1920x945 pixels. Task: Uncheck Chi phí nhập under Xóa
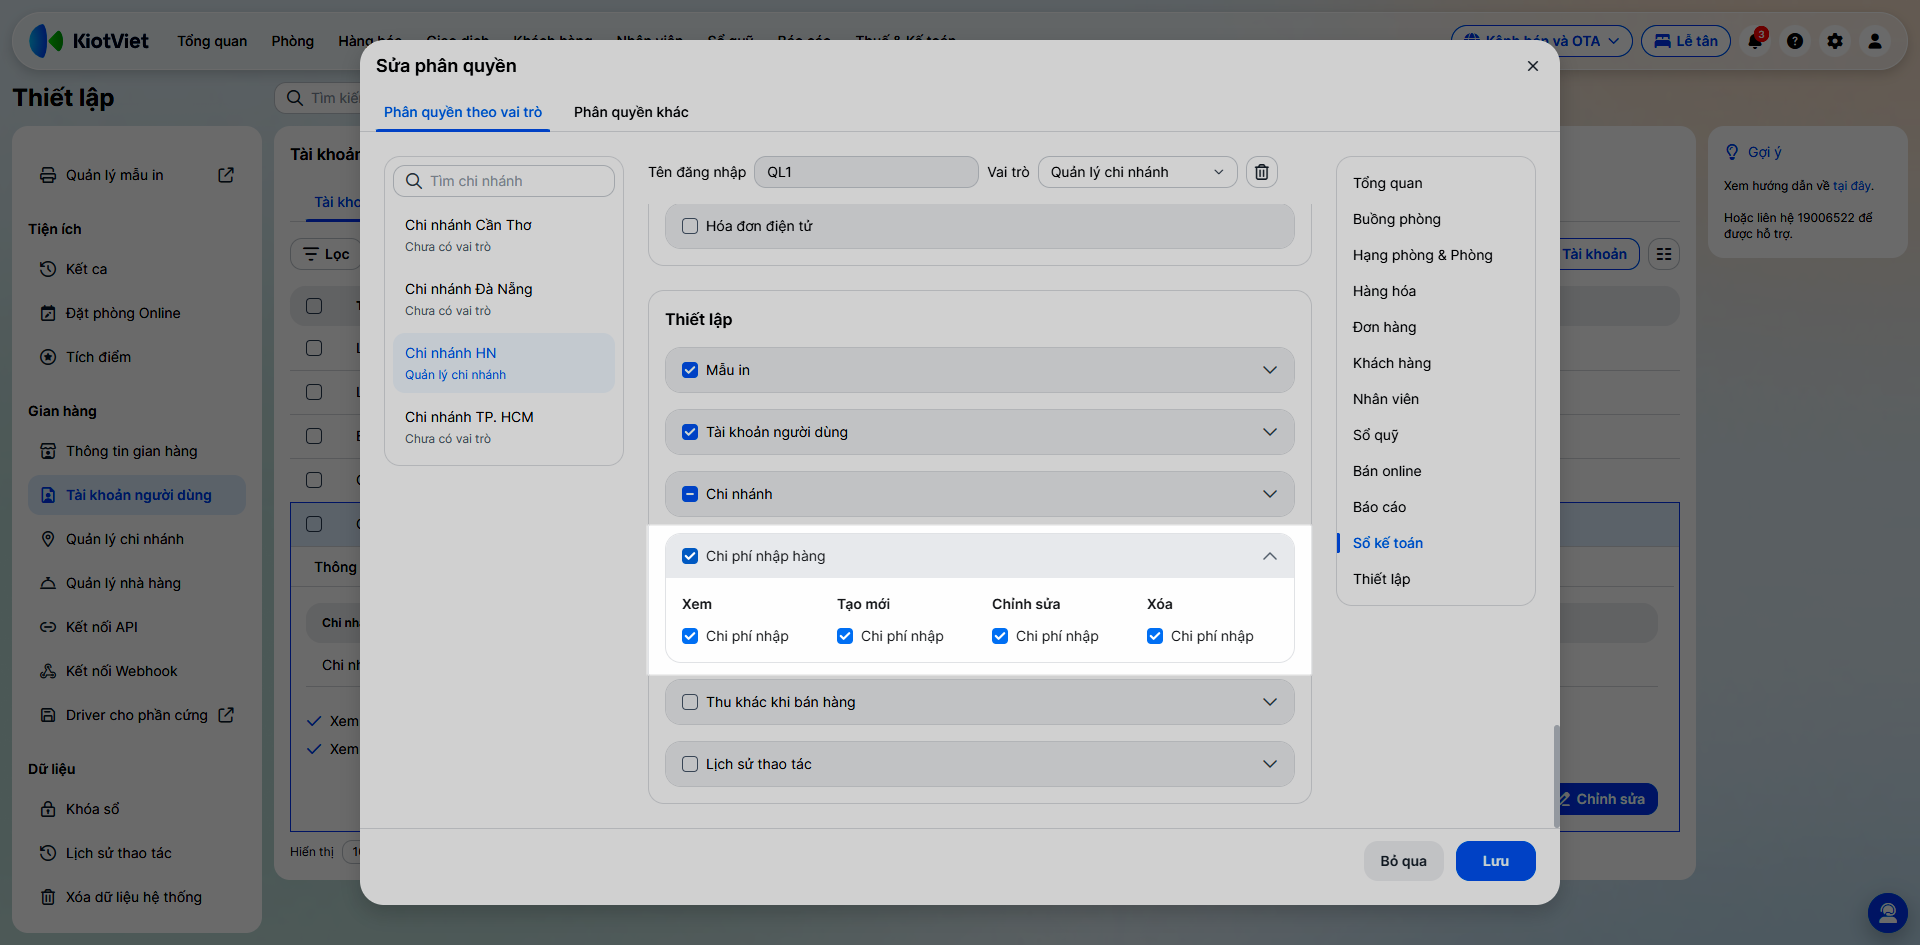coord(1155,636)
